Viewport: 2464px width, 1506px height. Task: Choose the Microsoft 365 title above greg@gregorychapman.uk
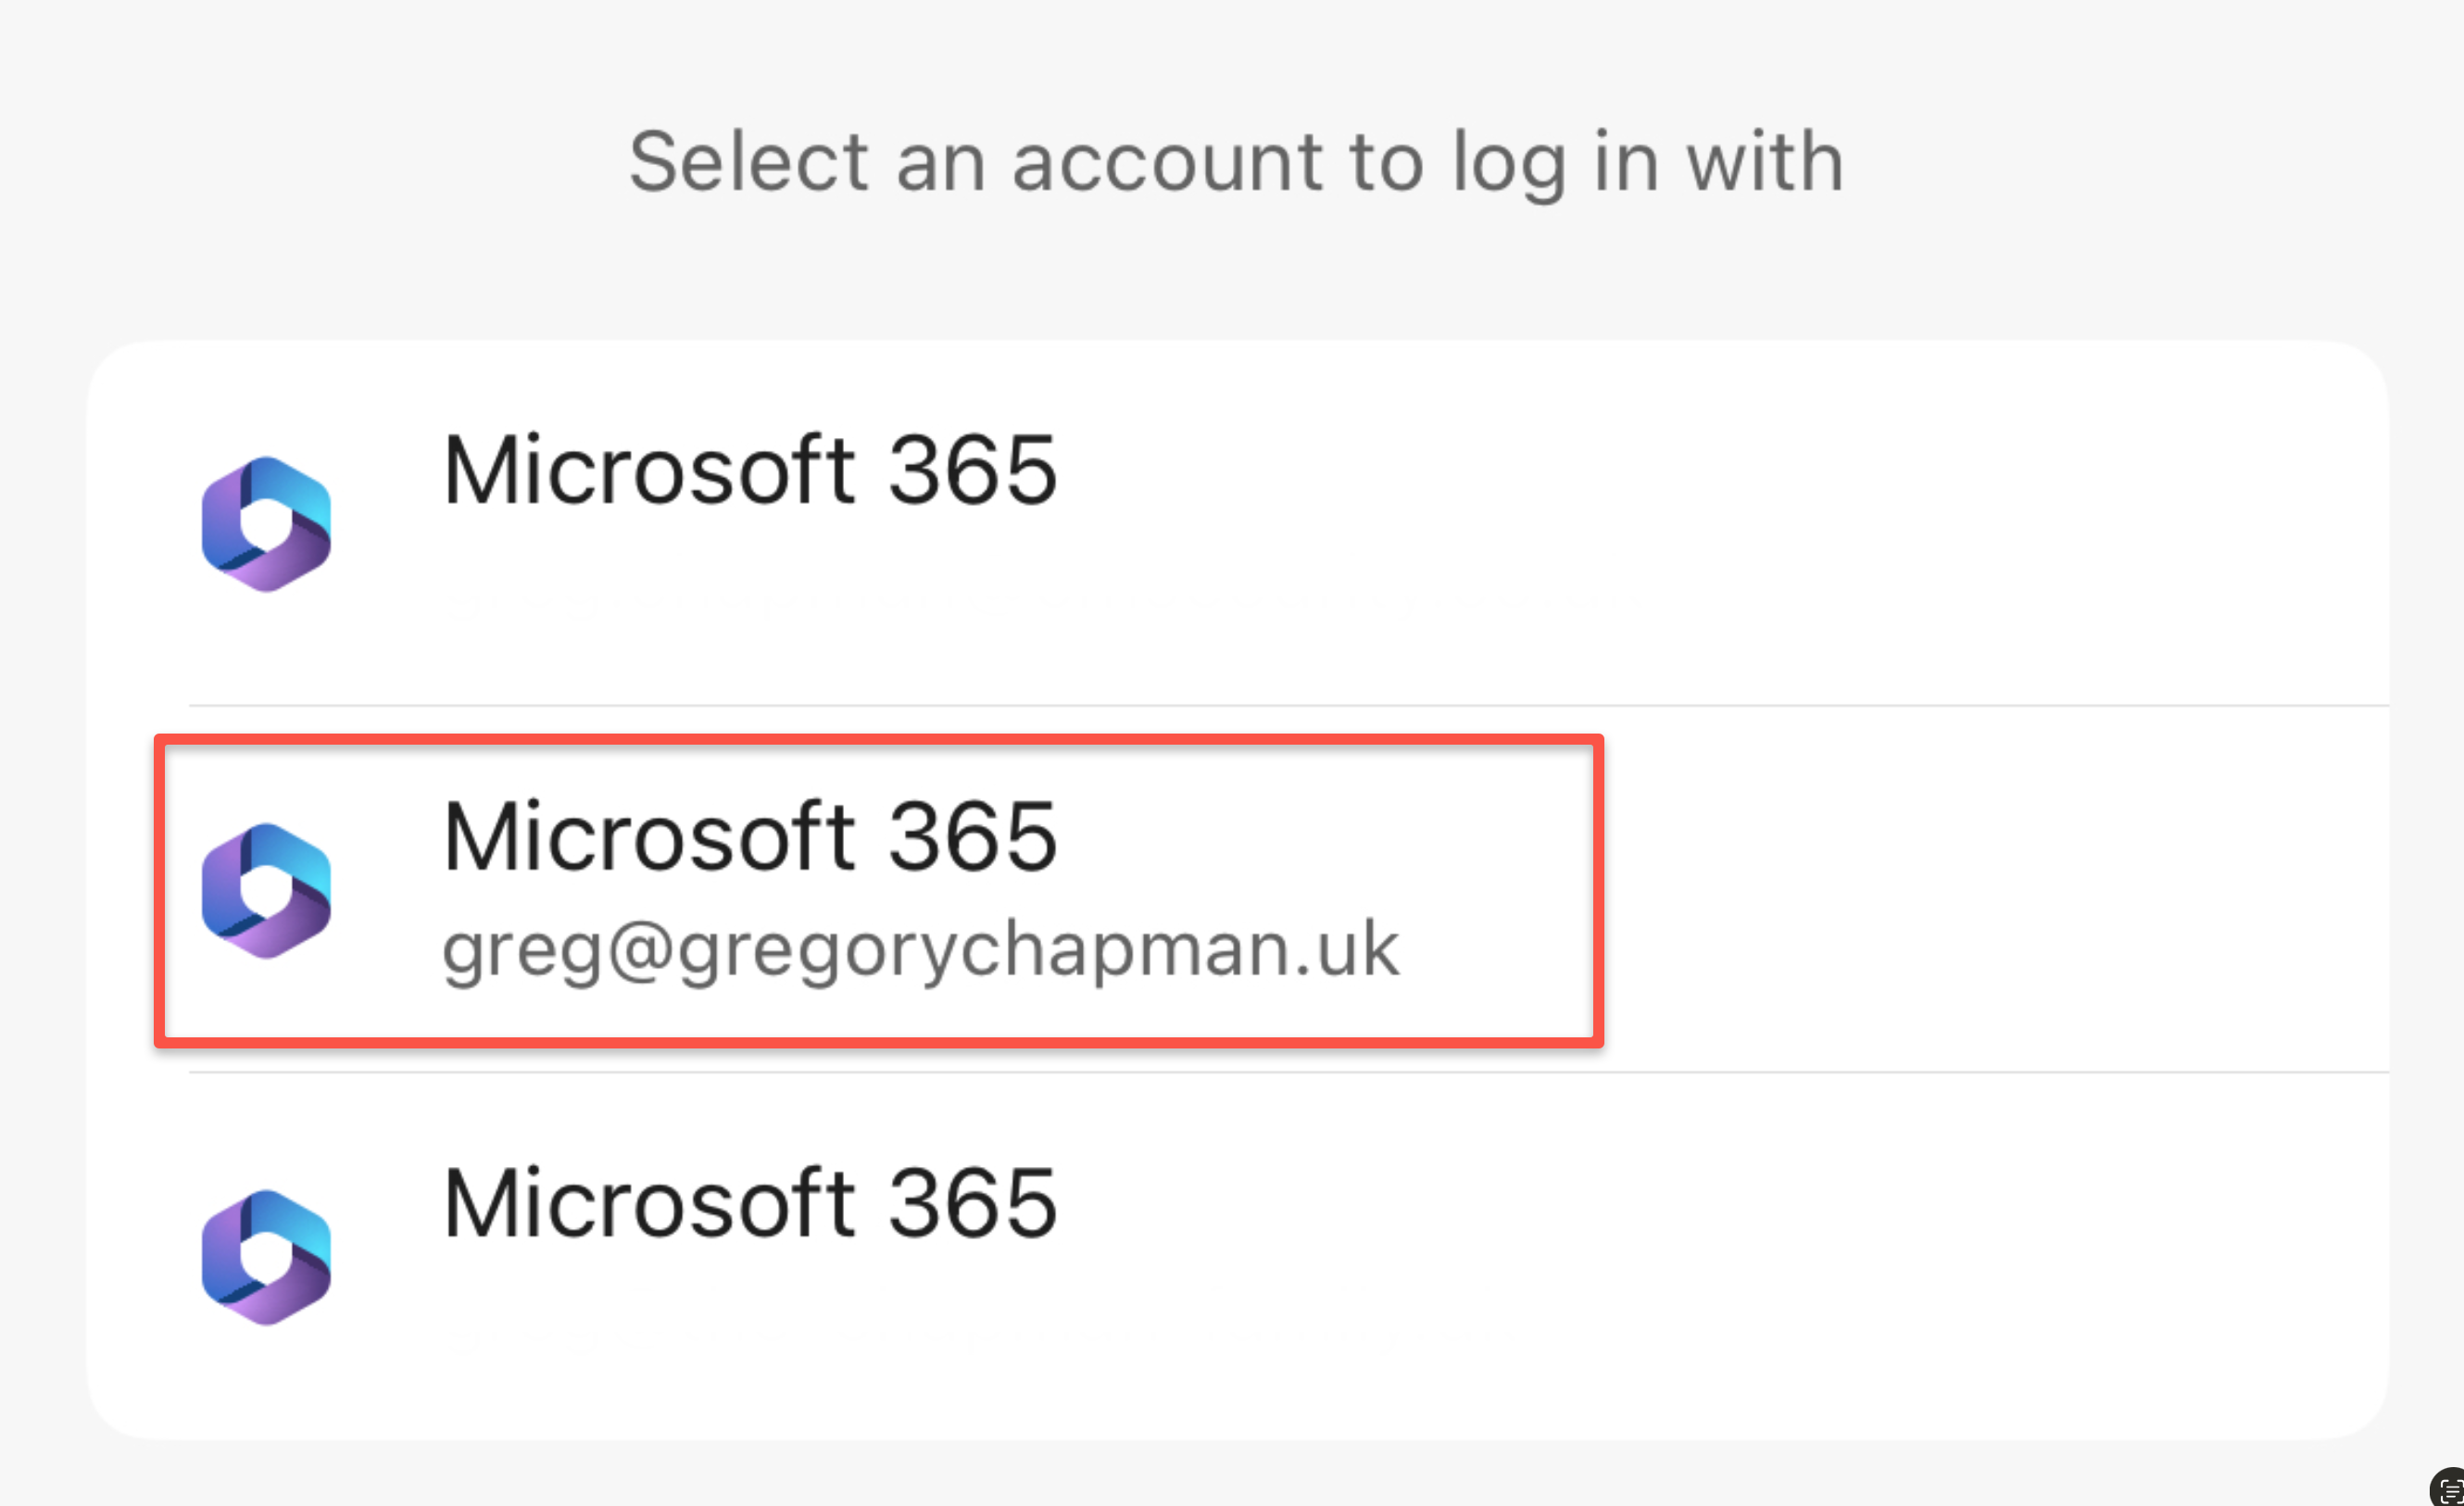[x=750, y=836]
